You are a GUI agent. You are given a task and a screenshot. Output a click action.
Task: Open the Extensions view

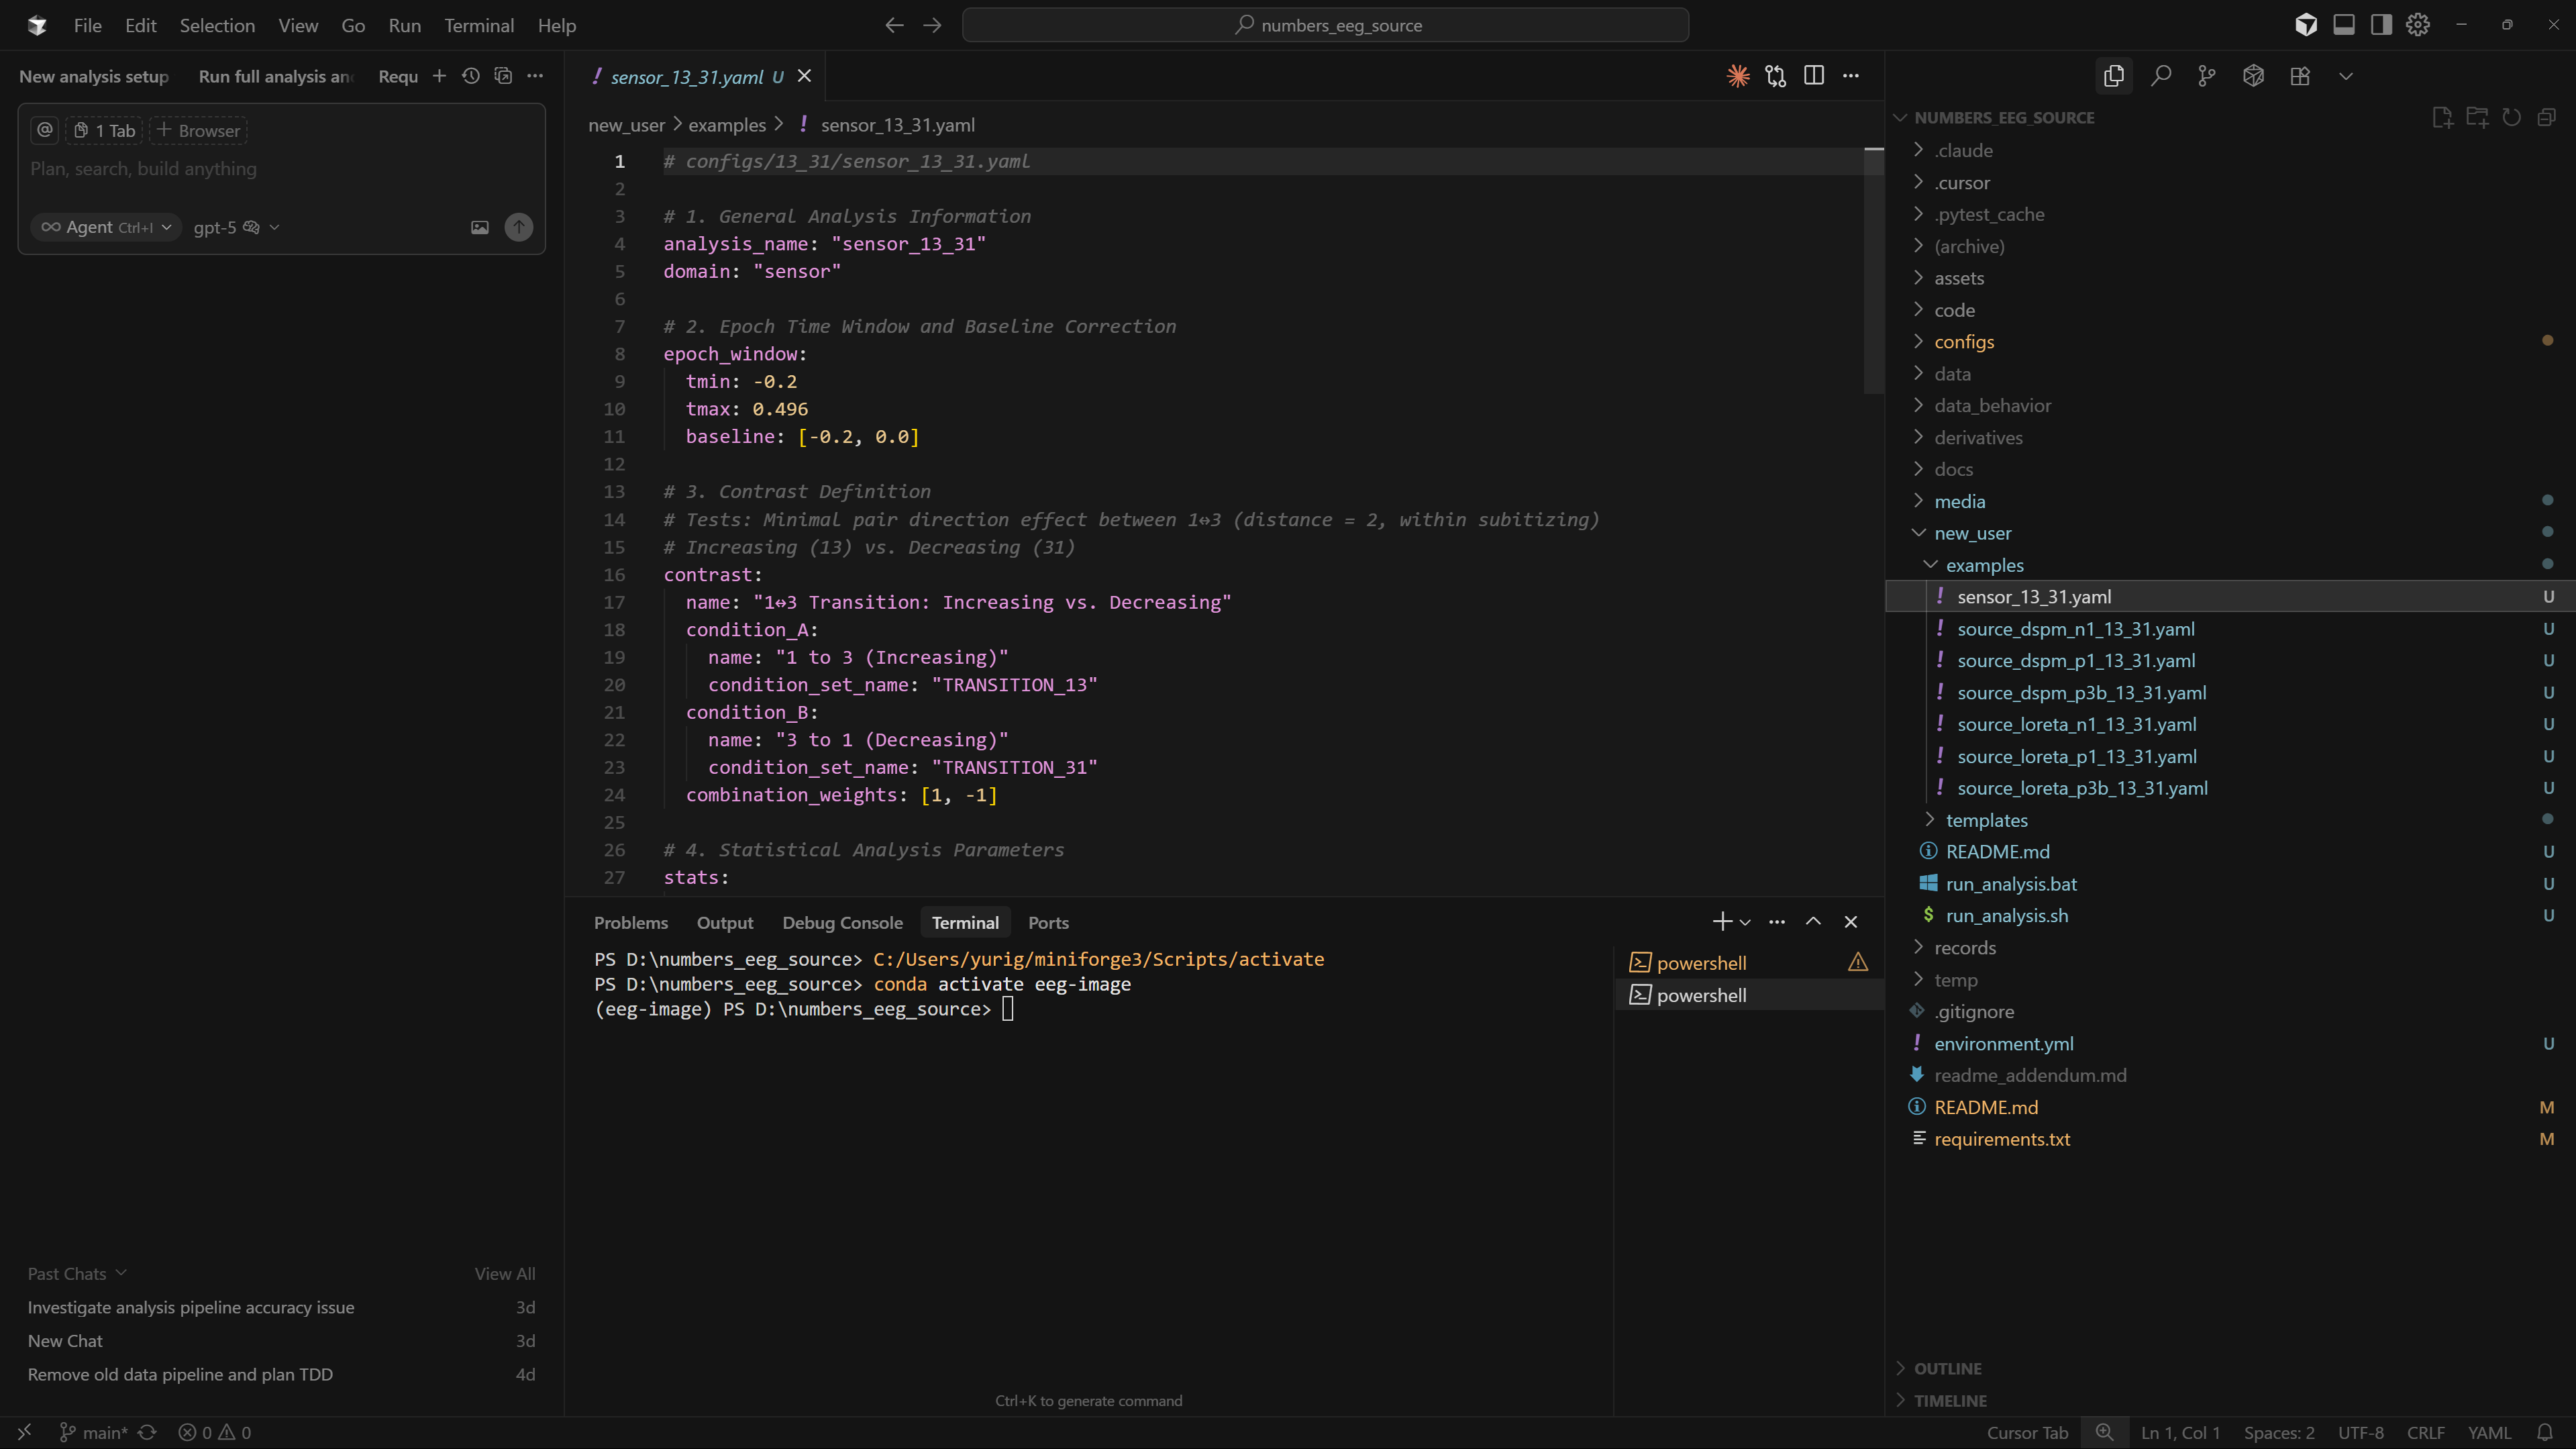[2299, 75]
